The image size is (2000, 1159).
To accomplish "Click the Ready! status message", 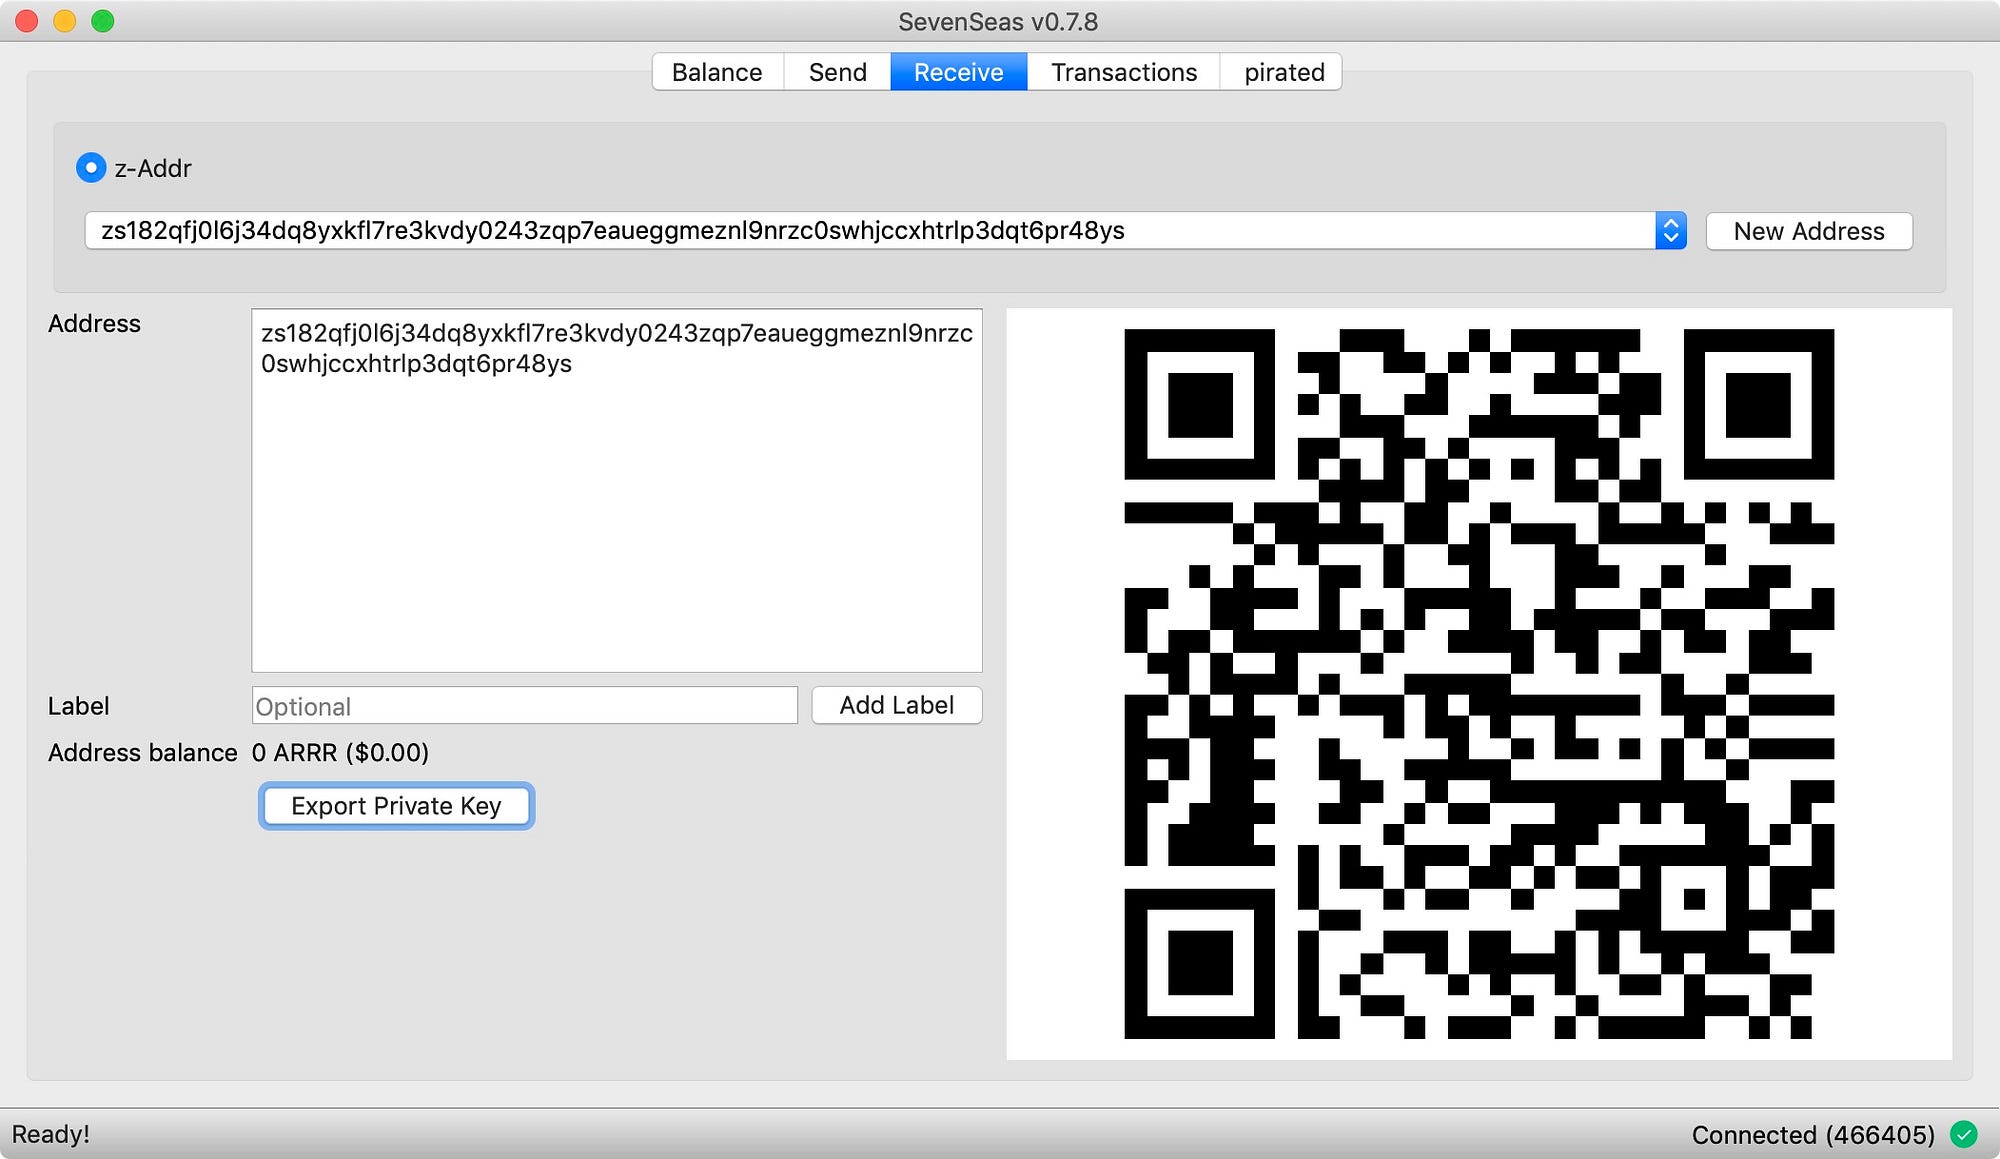I will [52, 1135].
